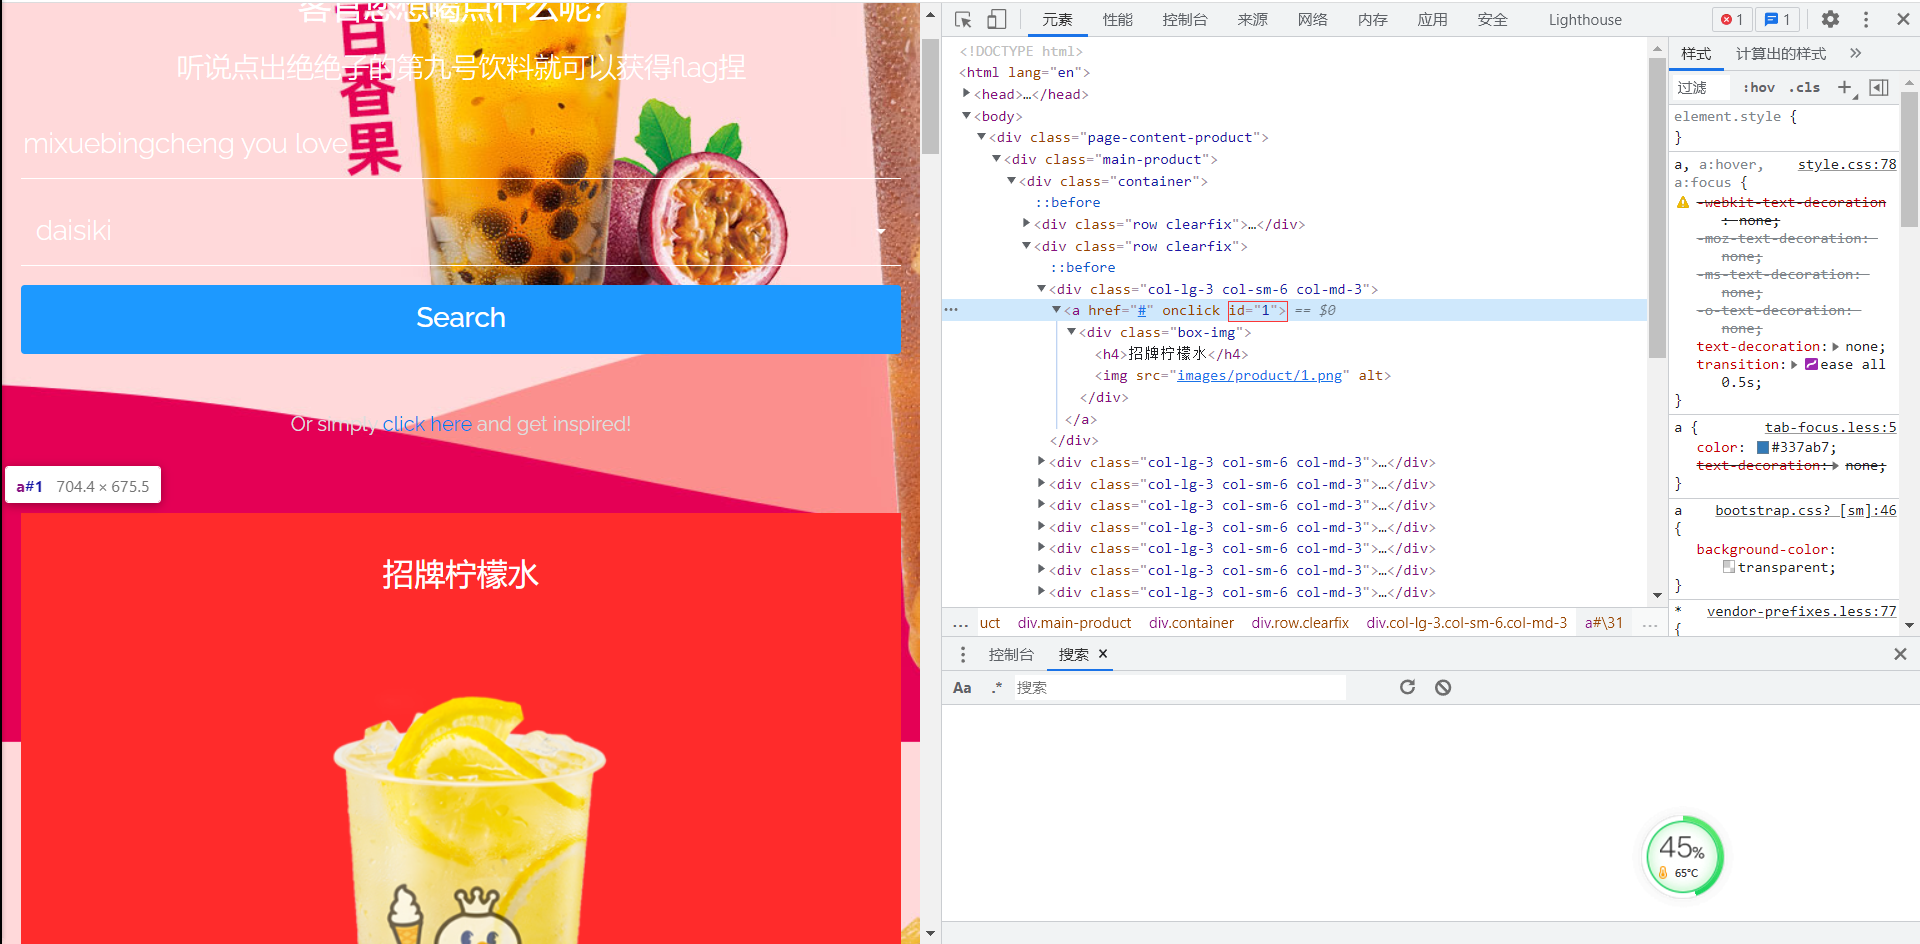Close the 搜索 drawer tab
This screenshot has height=944, width=1920.
point(1103,654)
